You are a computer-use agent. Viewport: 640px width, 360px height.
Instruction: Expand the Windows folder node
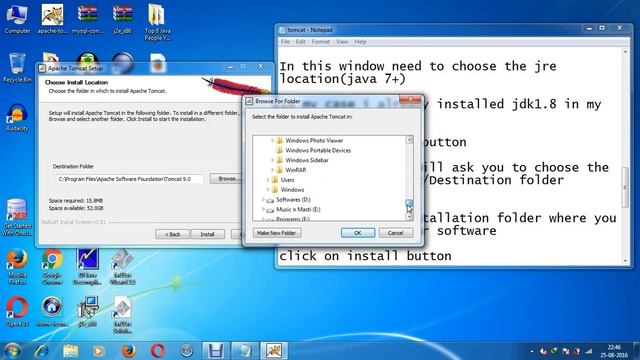click(268, 189)
